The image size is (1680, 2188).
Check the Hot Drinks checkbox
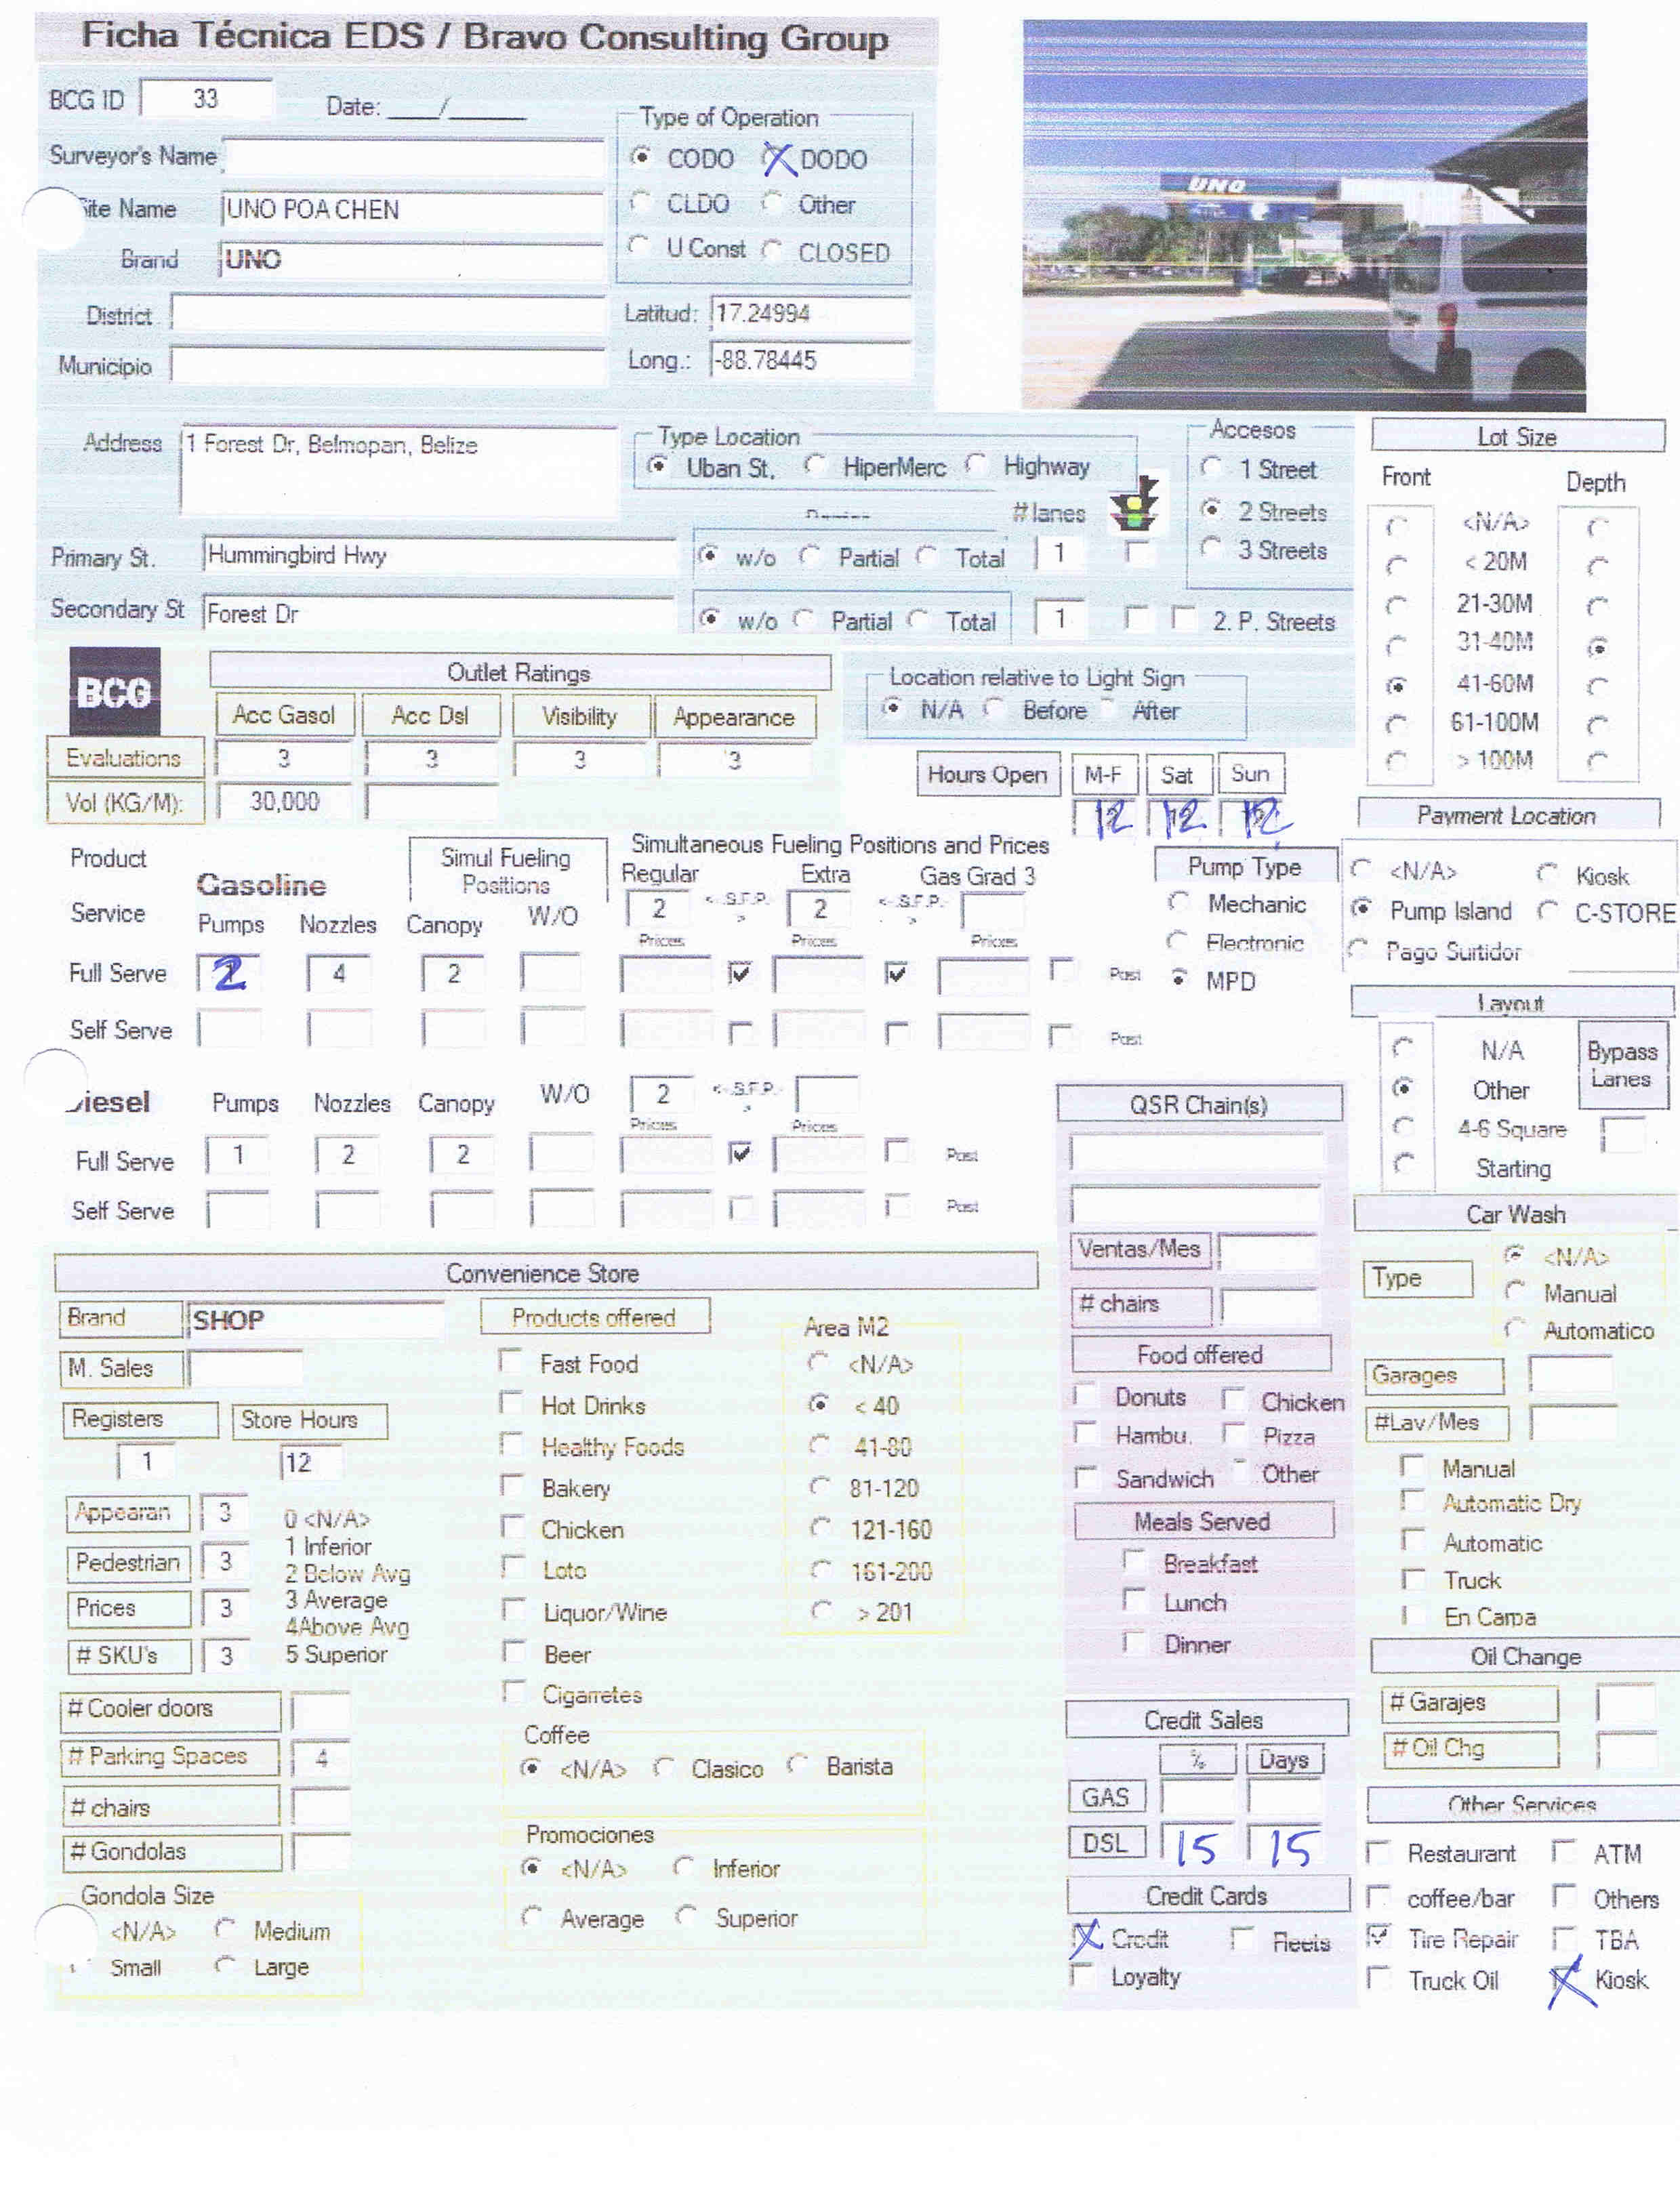[511, 1403]
